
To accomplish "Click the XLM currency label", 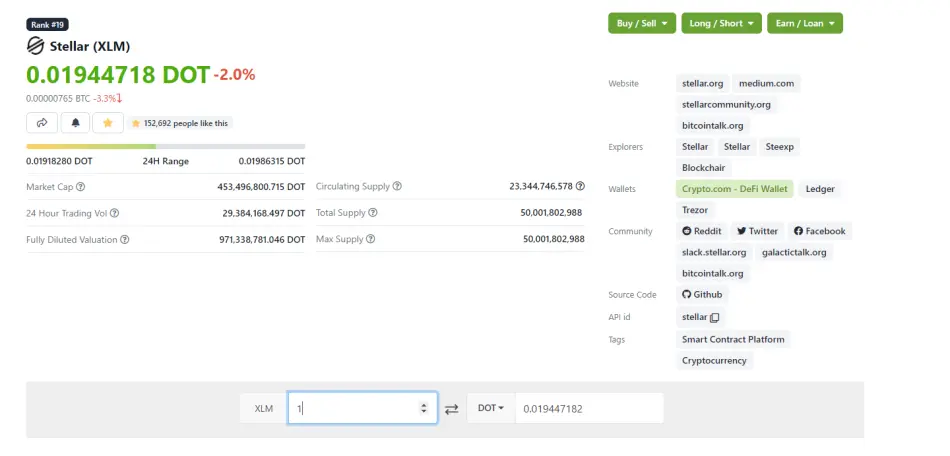I will coord(264,409).
